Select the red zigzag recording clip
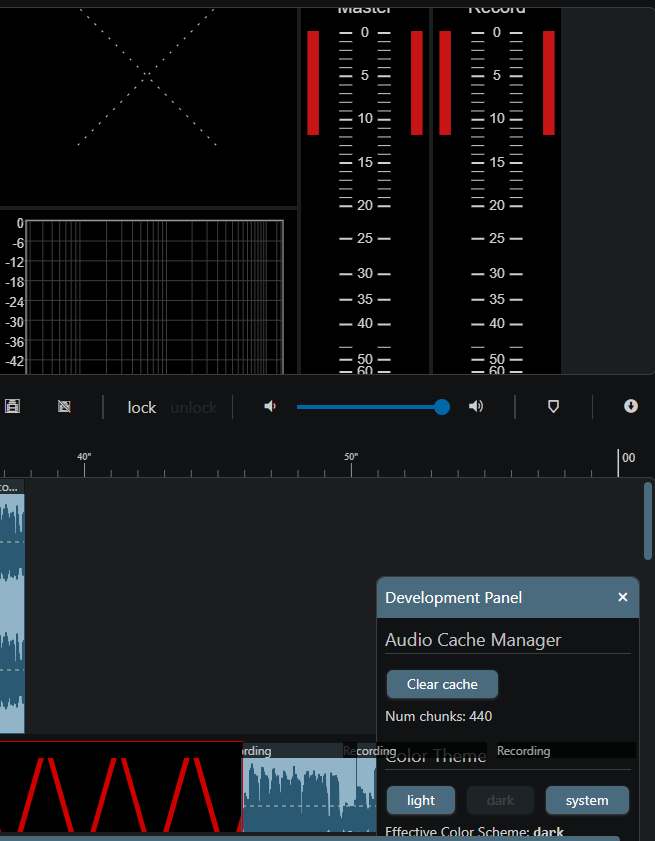This screenshot has height=841, width=655. point(121,786)
